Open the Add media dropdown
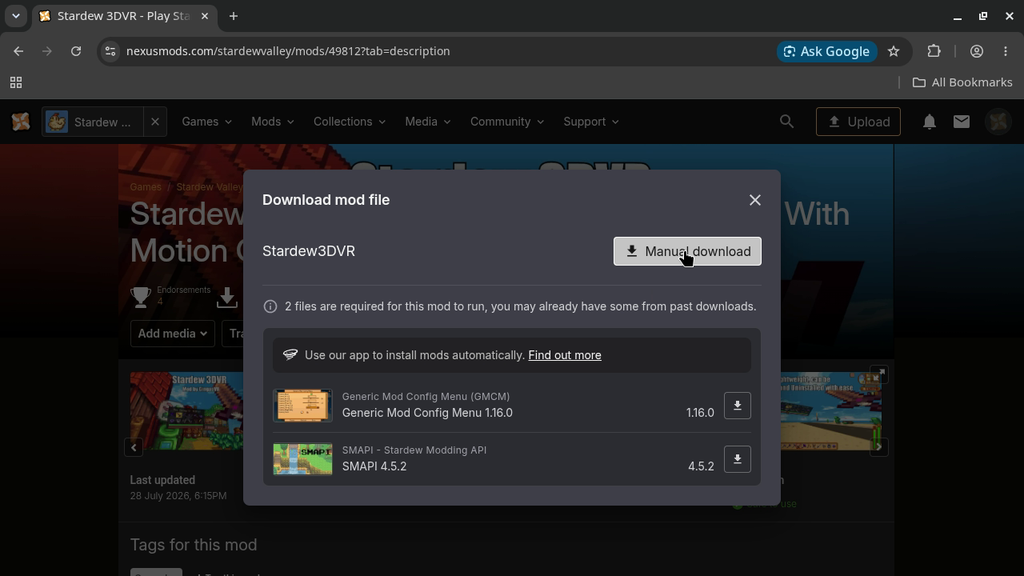This screenshot has height=576, width=1024. point(172,334)
